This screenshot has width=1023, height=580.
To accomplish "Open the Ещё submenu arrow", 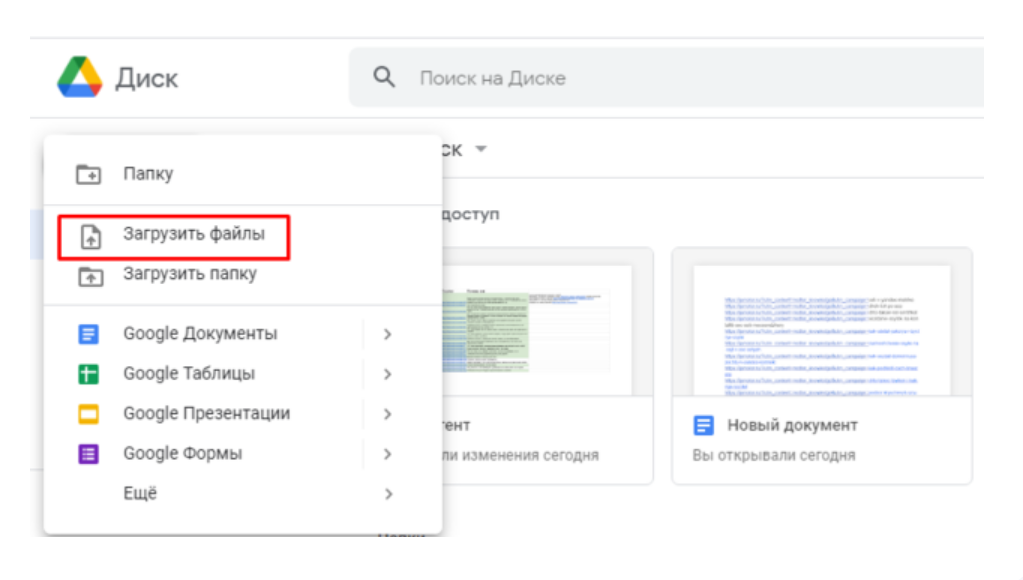I will pyautogui.click(x=388, y=494).
